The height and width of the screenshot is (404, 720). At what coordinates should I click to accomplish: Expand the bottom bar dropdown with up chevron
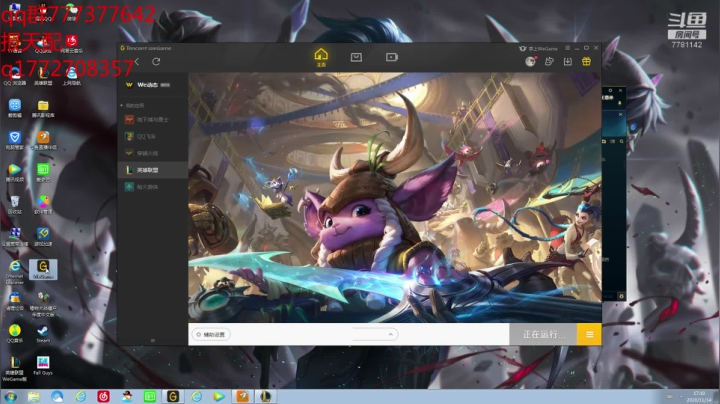coord(390,334)
